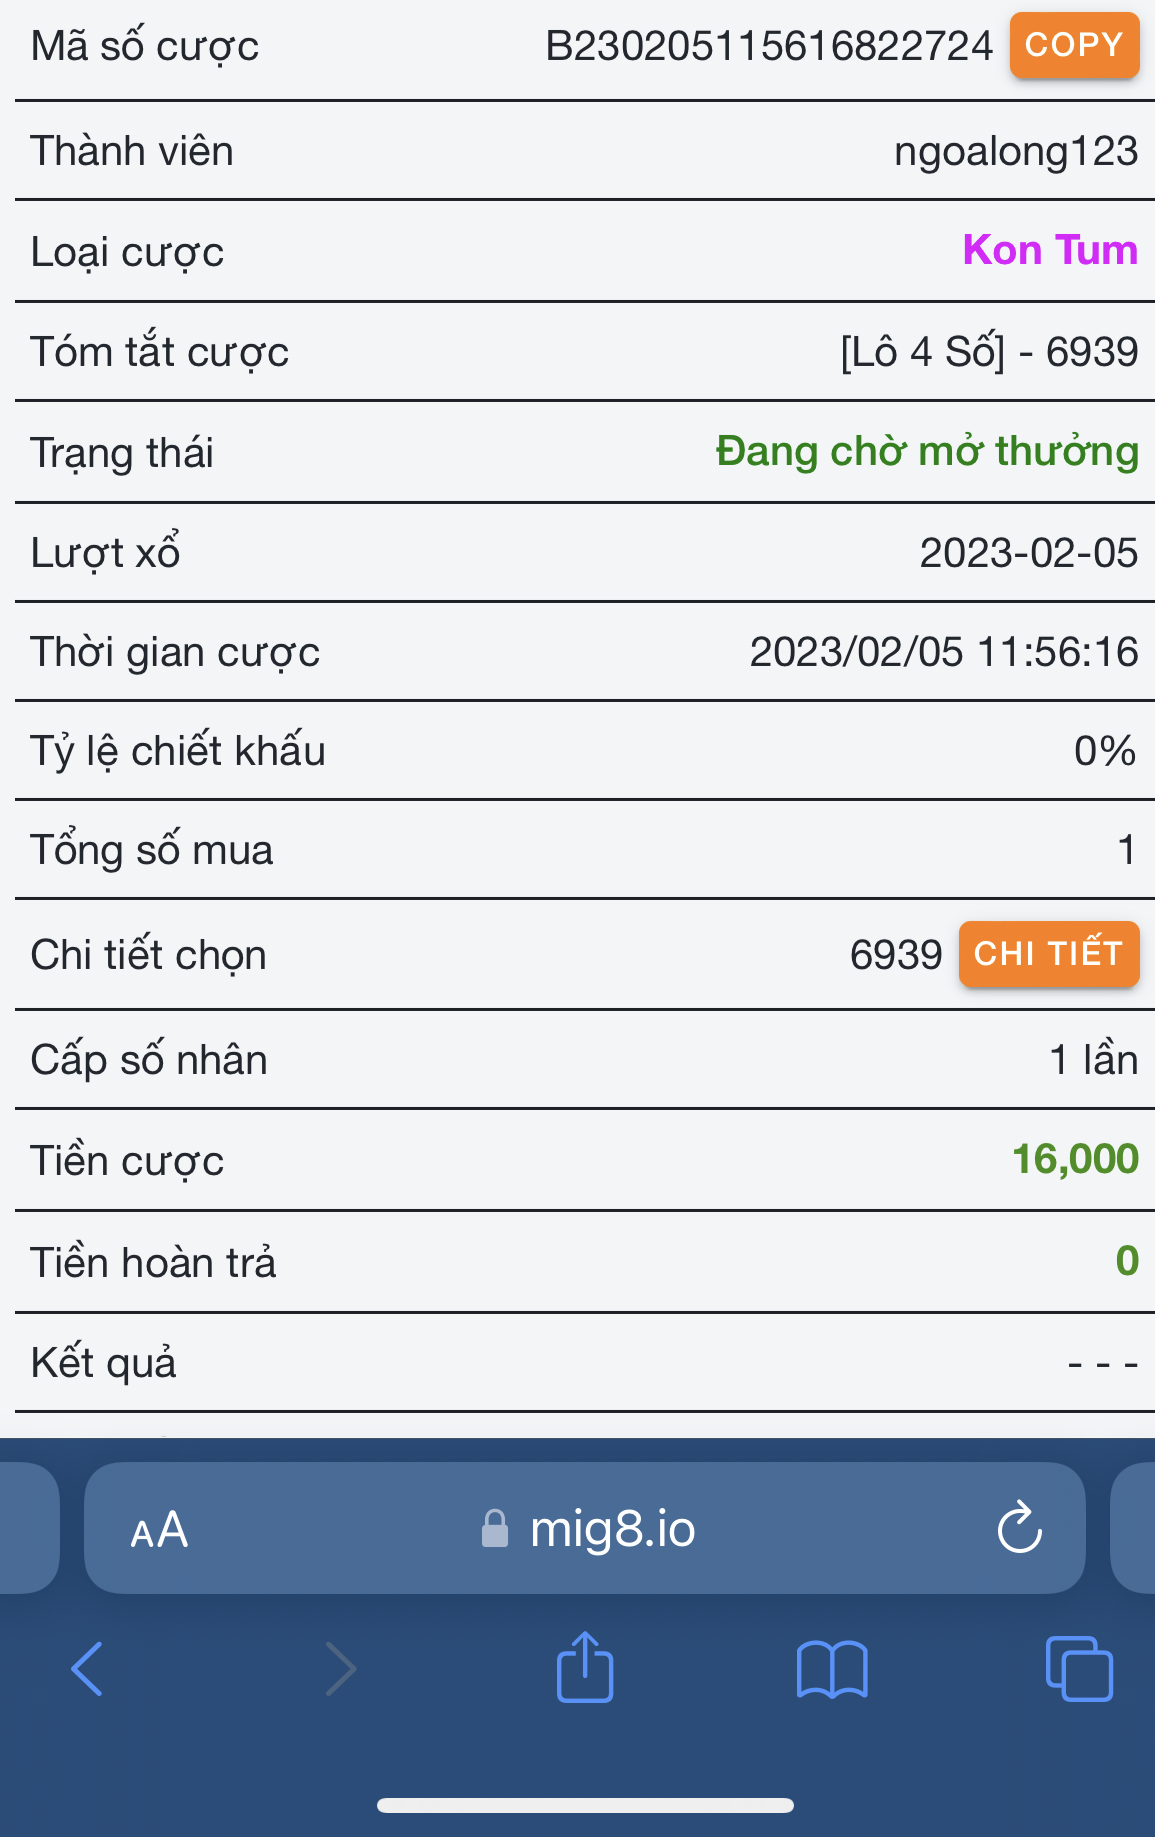Tap the draw date 2023-02-05

[1028, 552]
